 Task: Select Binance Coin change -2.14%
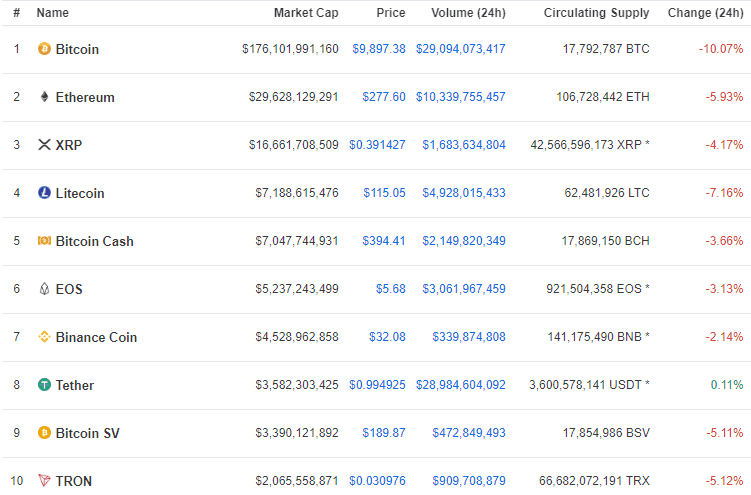pos(724,337)
